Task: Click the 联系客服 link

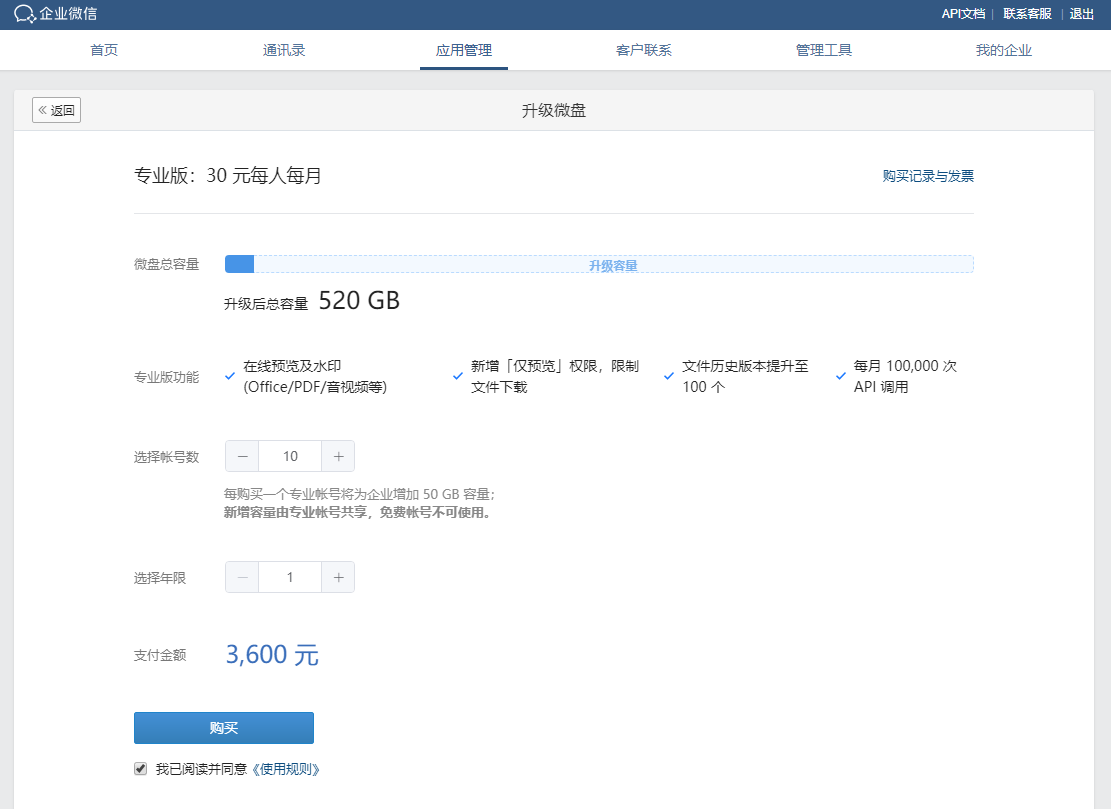Action: (1027, 14)
